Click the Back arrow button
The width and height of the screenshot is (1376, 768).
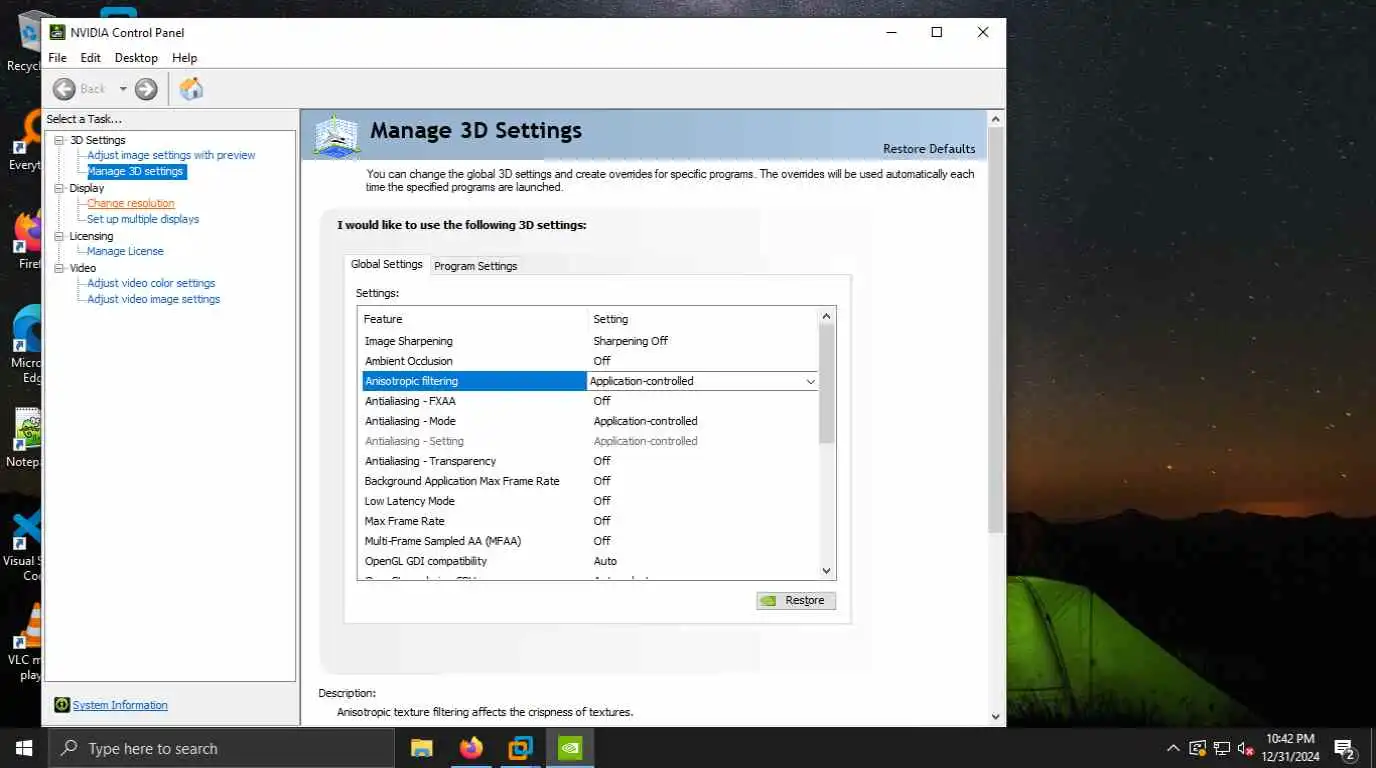click(x=64, y=89)
